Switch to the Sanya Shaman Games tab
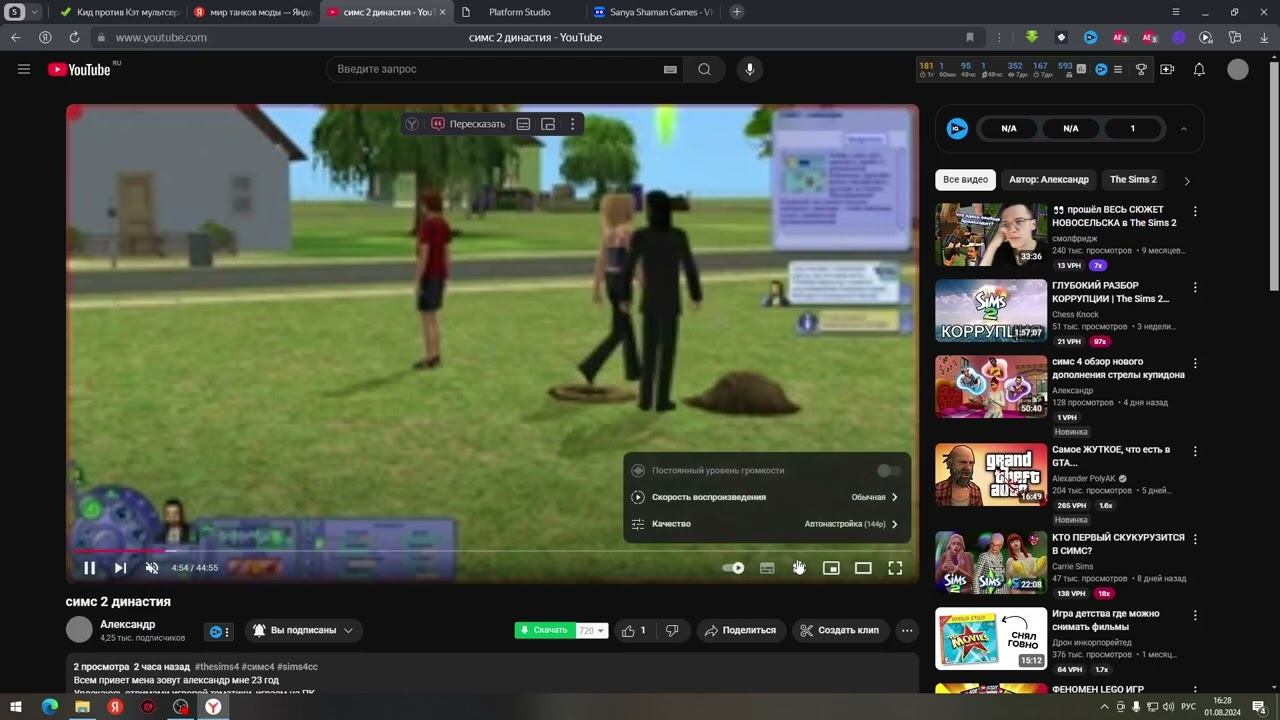1280x720 pixels. [652, 12]
